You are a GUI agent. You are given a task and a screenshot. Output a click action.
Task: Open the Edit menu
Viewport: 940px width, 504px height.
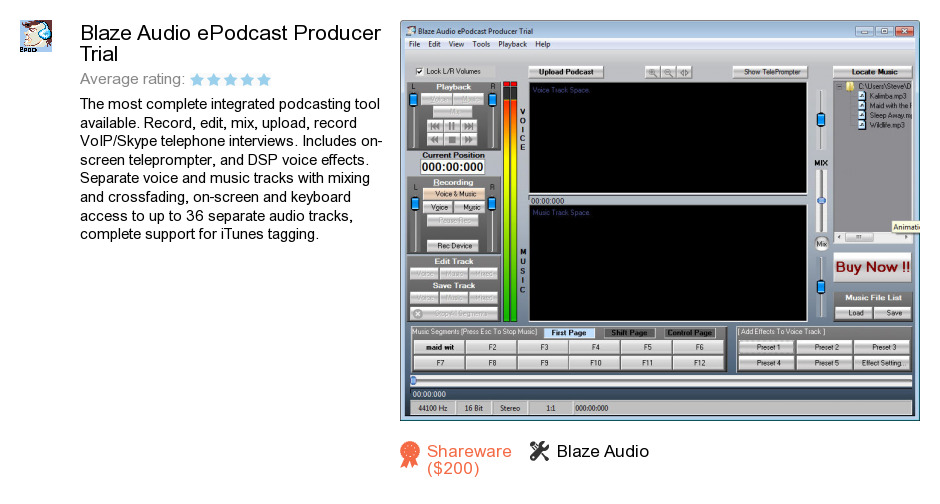tap(435, 44)
